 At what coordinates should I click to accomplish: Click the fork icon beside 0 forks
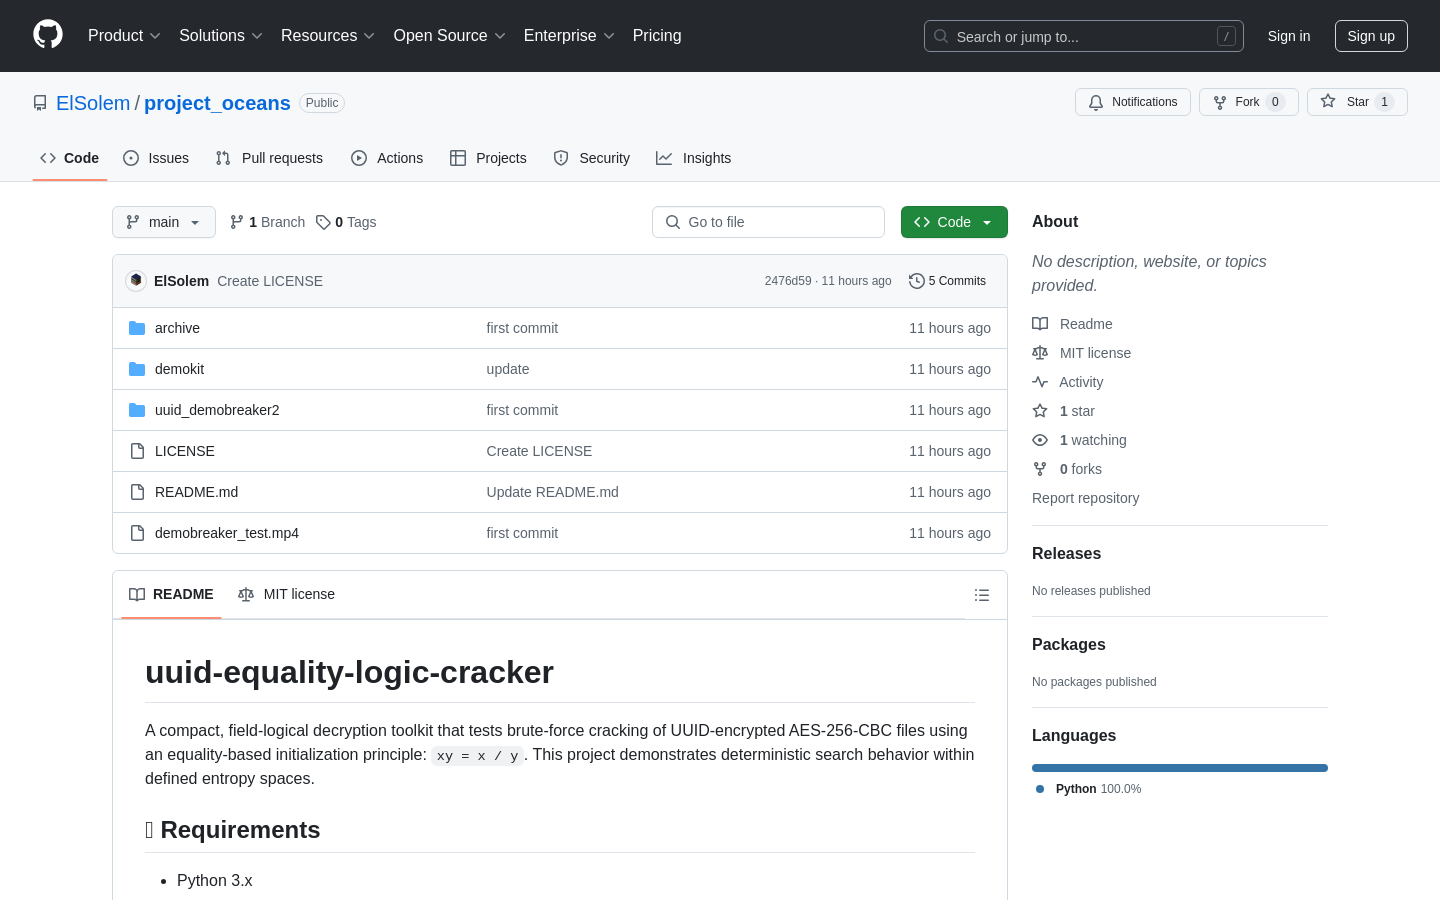point(1040,469)
